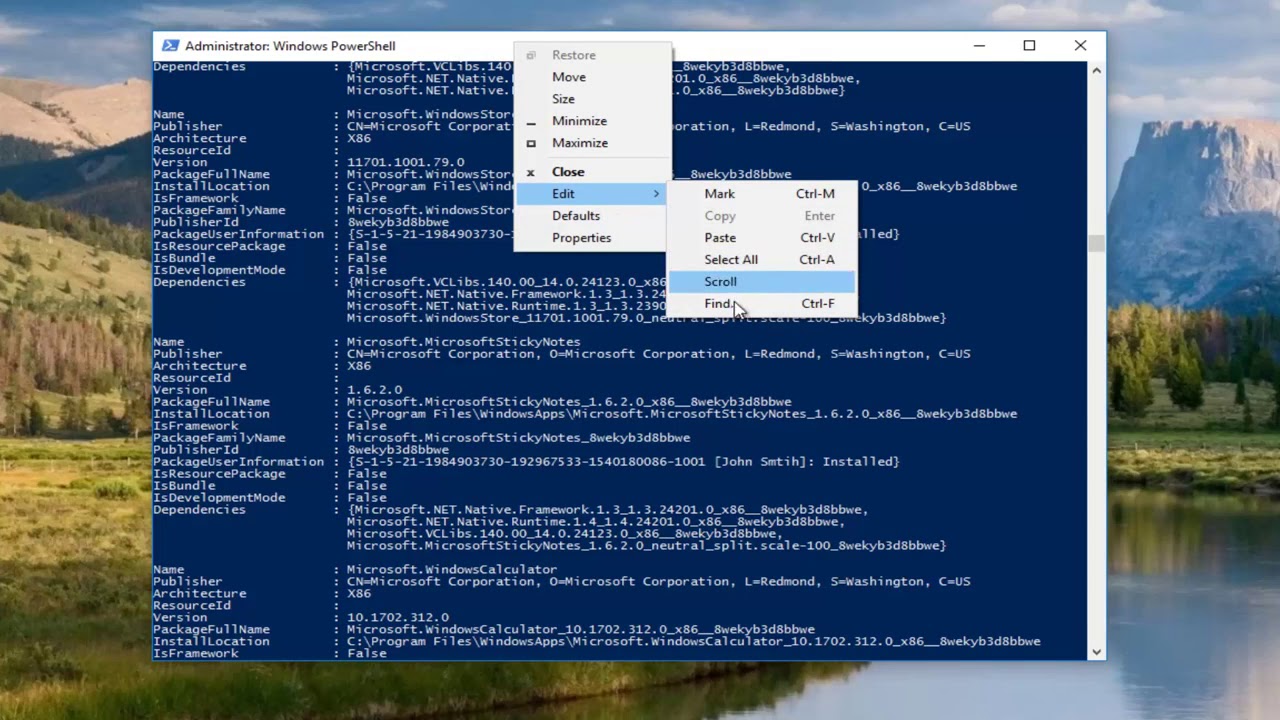Choose Mark in the Edit submenu
1280x720 pixels.
[762, 194]
